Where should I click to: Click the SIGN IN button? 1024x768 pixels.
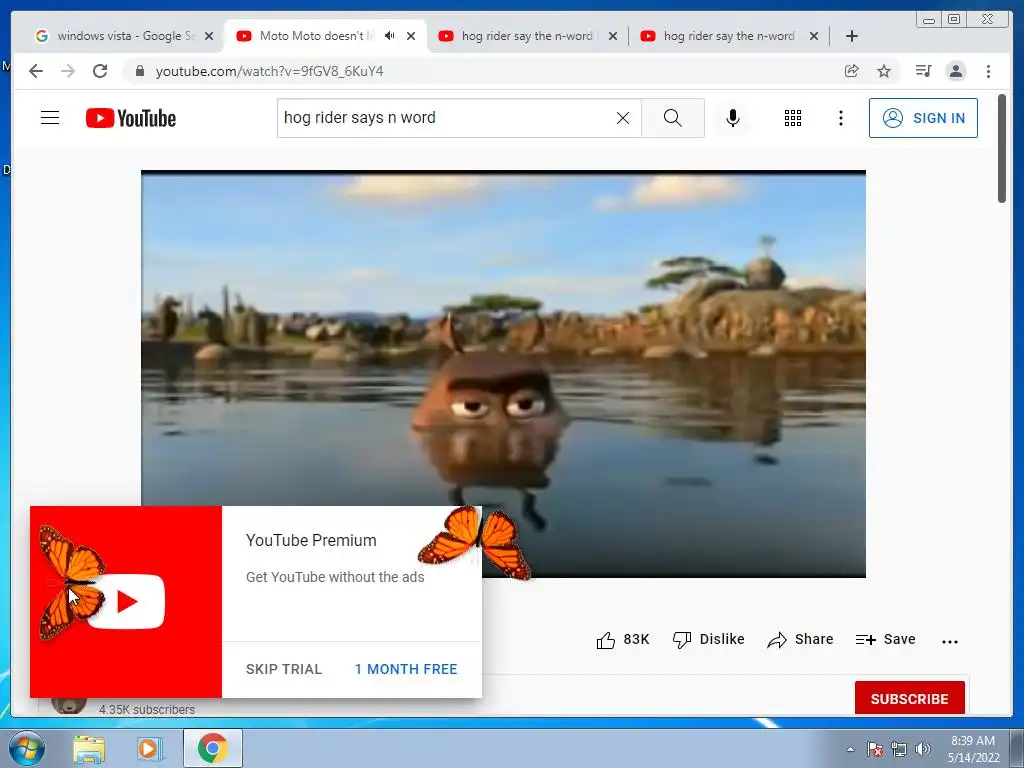point(923,118)
